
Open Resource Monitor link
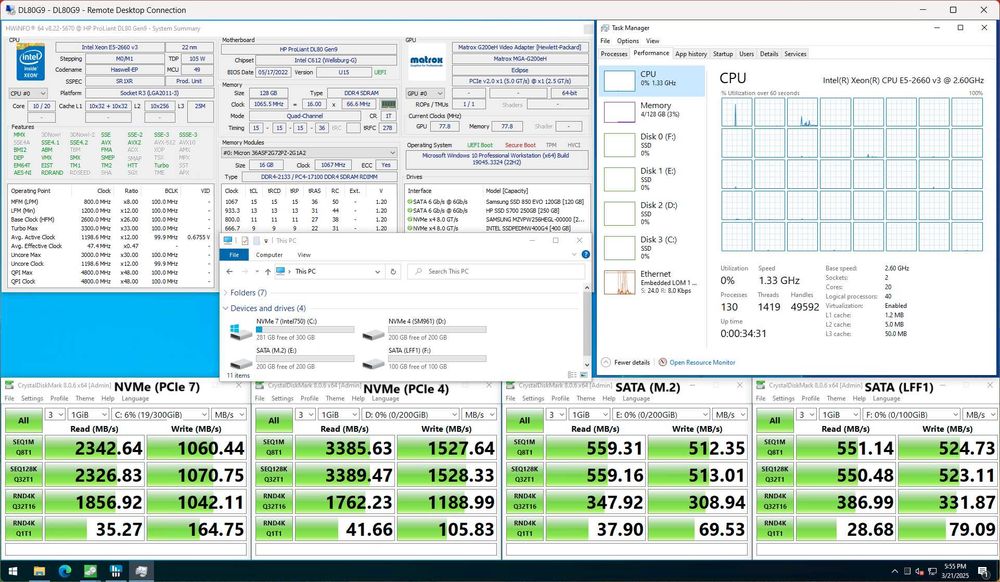(702, 363)
